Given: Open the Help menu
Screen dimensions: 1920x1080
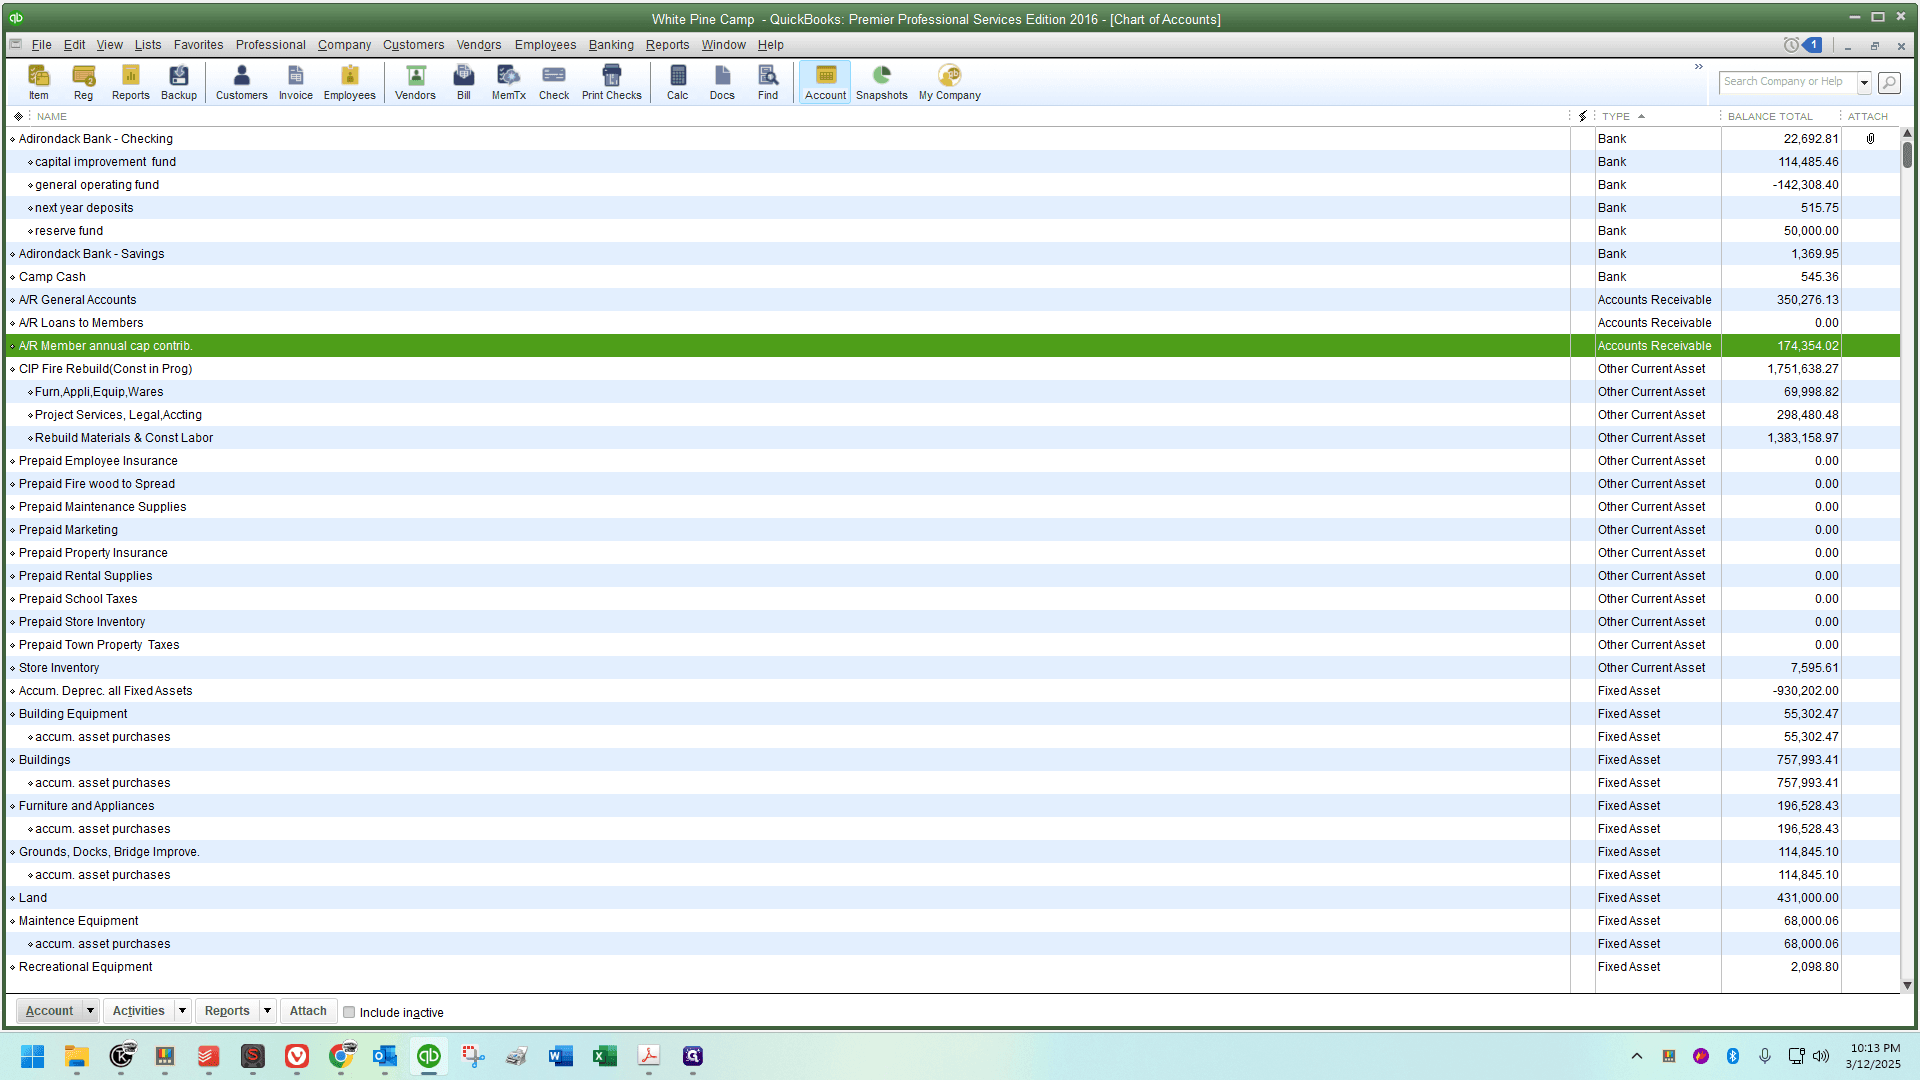Looking at the screenshot, I should tap(770, 45).
